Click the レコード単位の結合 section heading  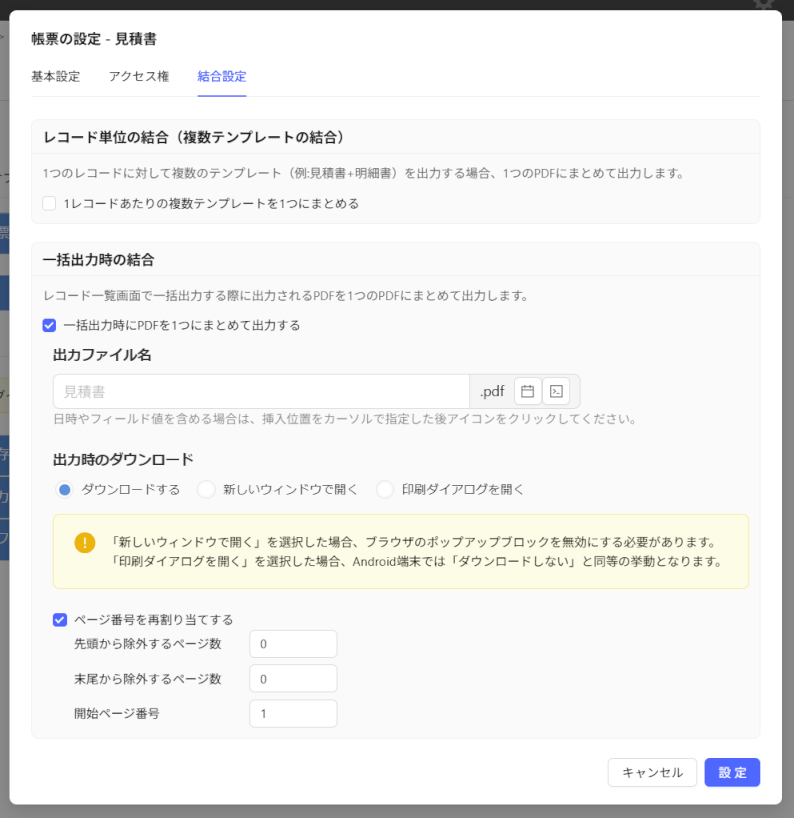coord(194,137)
